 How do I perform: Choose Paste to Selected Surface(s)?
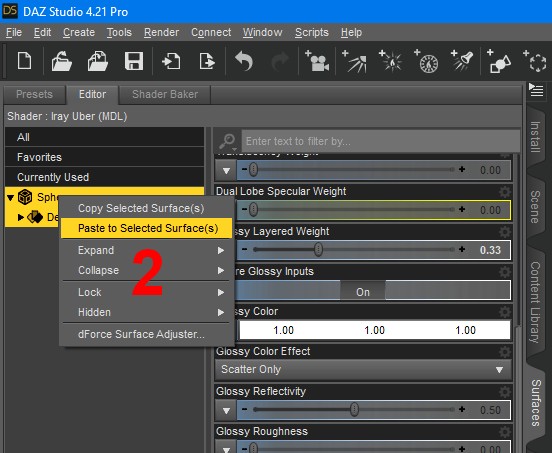click(146, 228)
